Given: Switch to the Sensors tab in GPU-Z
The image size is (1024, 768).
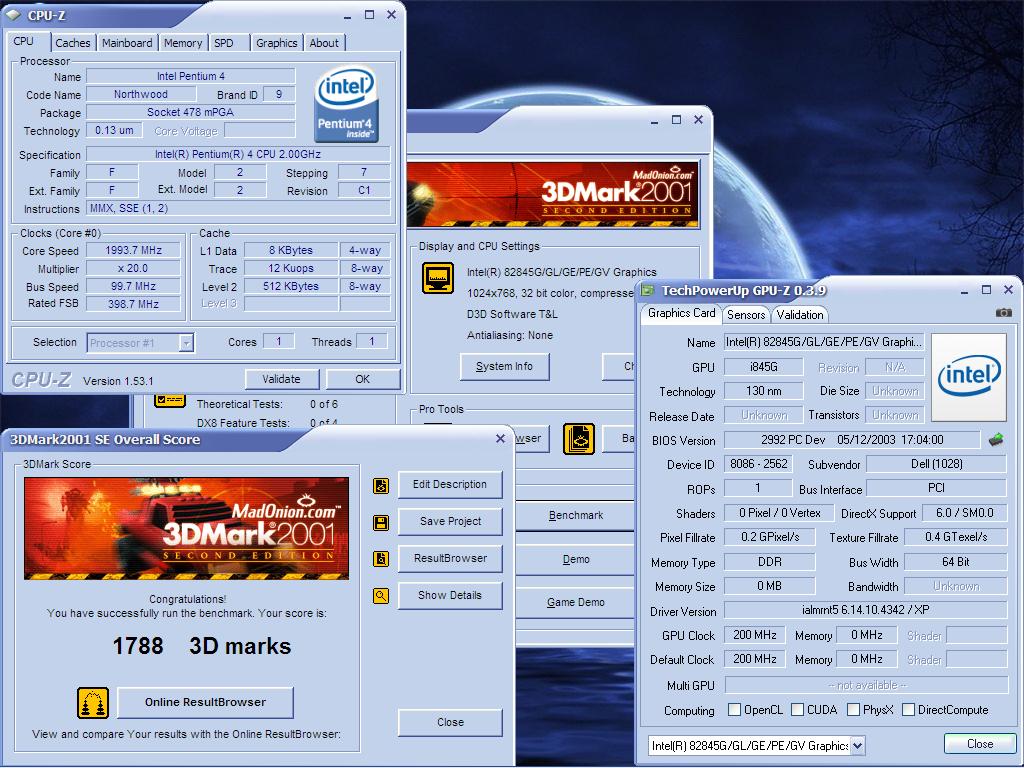Looking at the screenshot, I should 746,315.
